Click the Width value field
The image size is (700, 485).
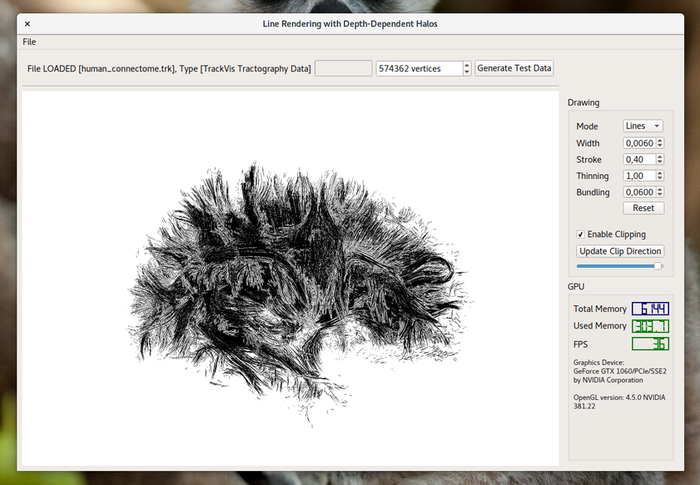pyautogui.click(x=638, y=143)
